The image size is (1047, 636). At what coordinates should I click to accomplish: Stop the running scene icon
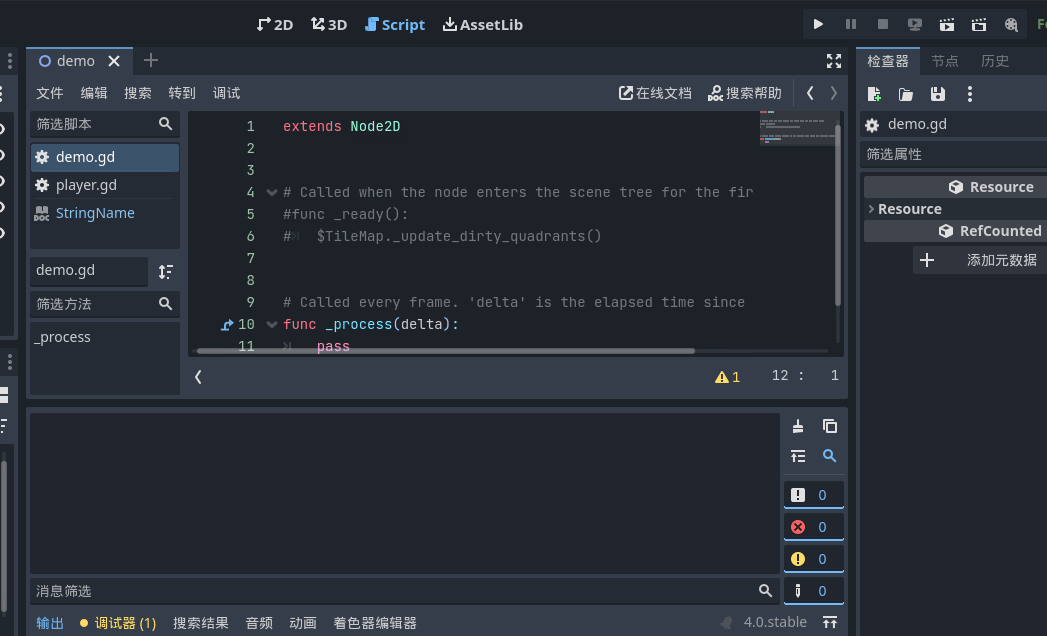coord(883,24)
